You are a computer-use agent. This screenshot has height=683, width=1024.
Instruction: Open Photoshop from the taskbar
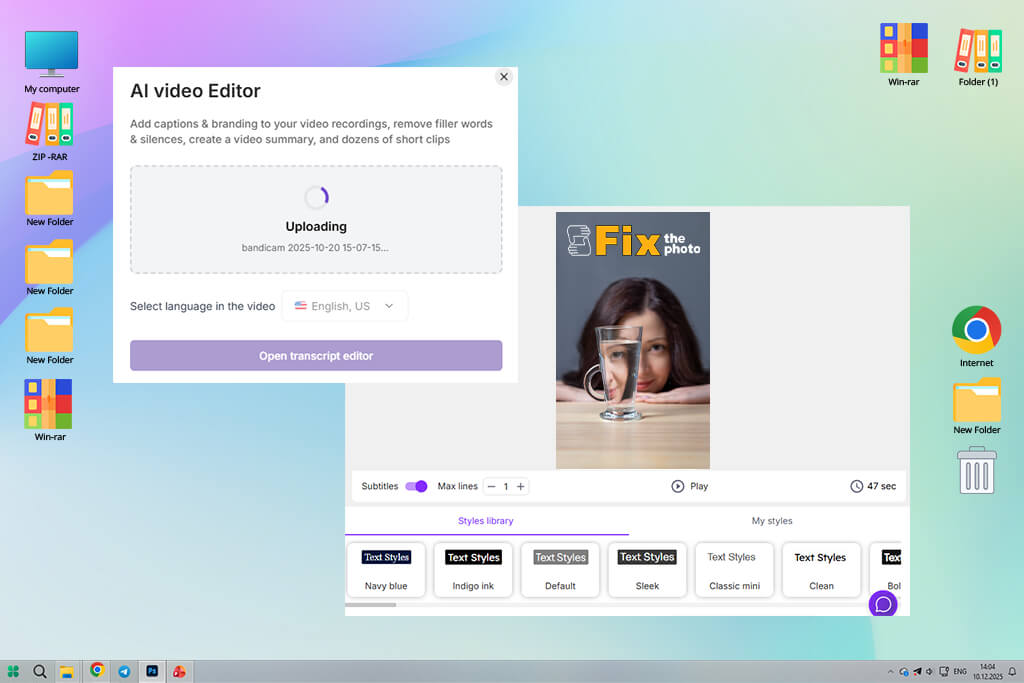[x=152, y=671]
